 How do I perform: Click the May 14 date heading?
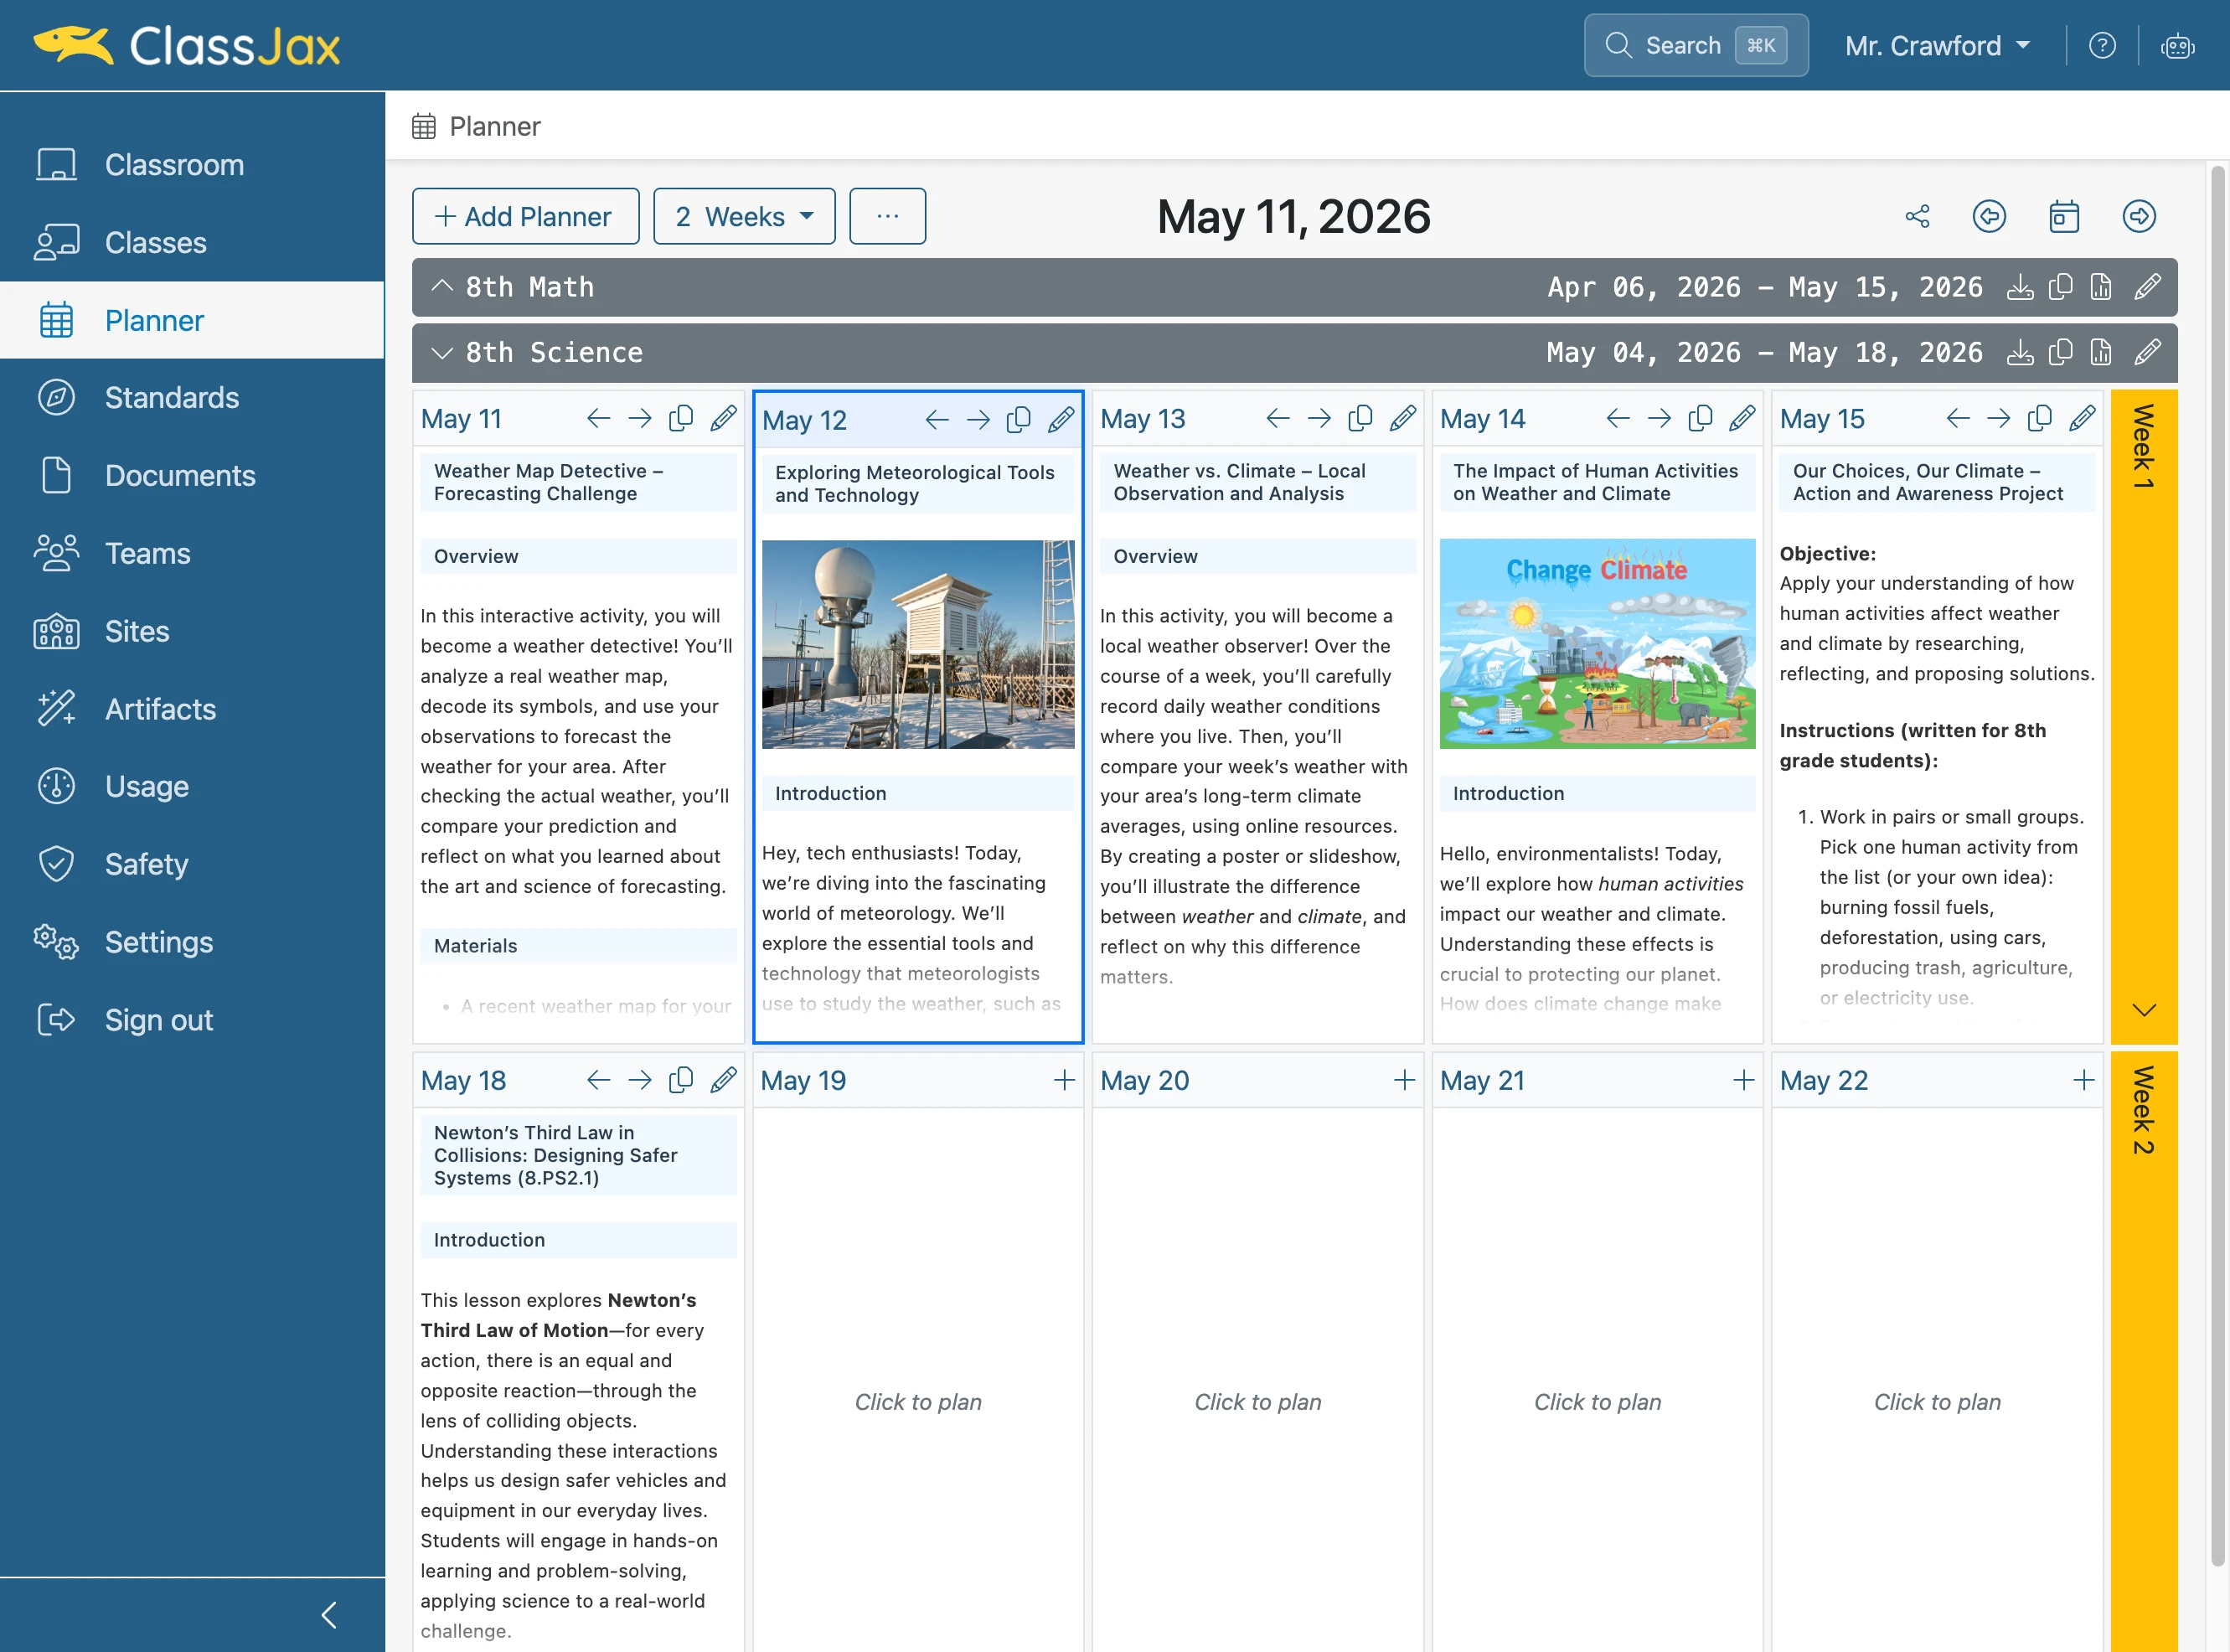pyautogui.click(x=1482, y=418)
